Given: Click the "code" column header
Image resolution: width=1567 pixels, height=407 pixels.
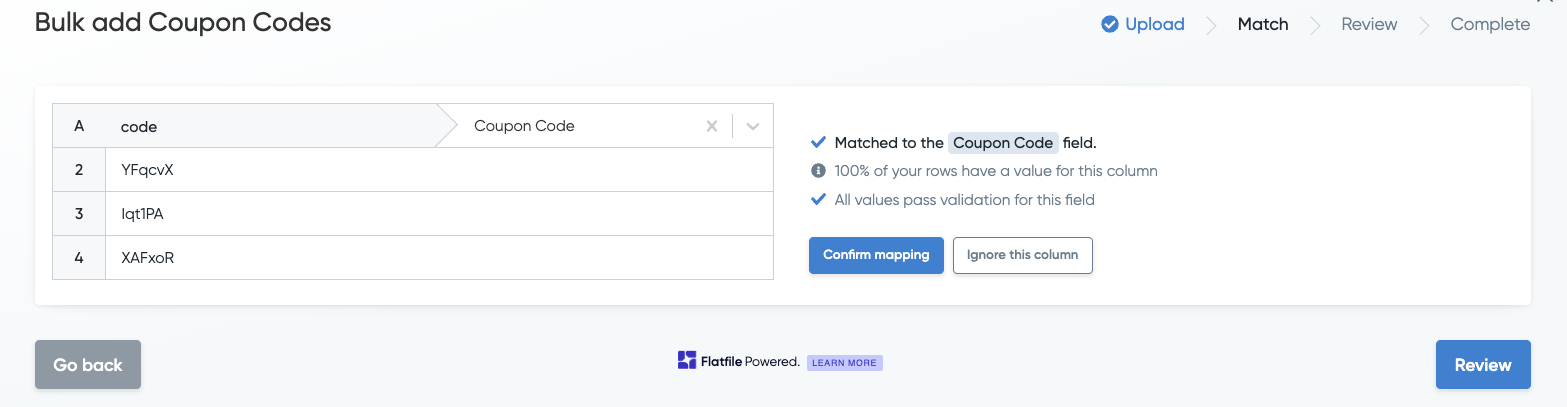Looking at the screenshot, I should pos(139,127).
